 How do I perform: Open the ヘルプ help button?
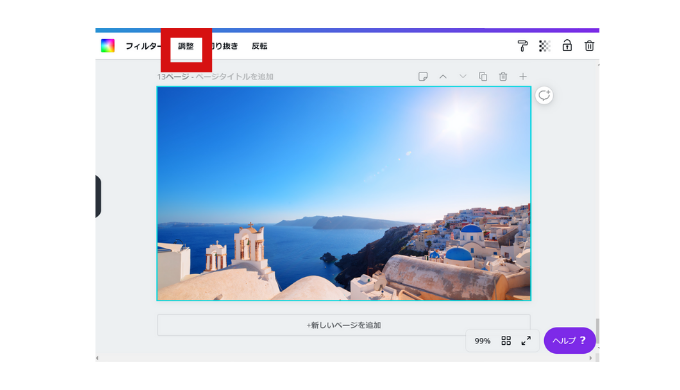pyautogui.click(x=569, y=341)
